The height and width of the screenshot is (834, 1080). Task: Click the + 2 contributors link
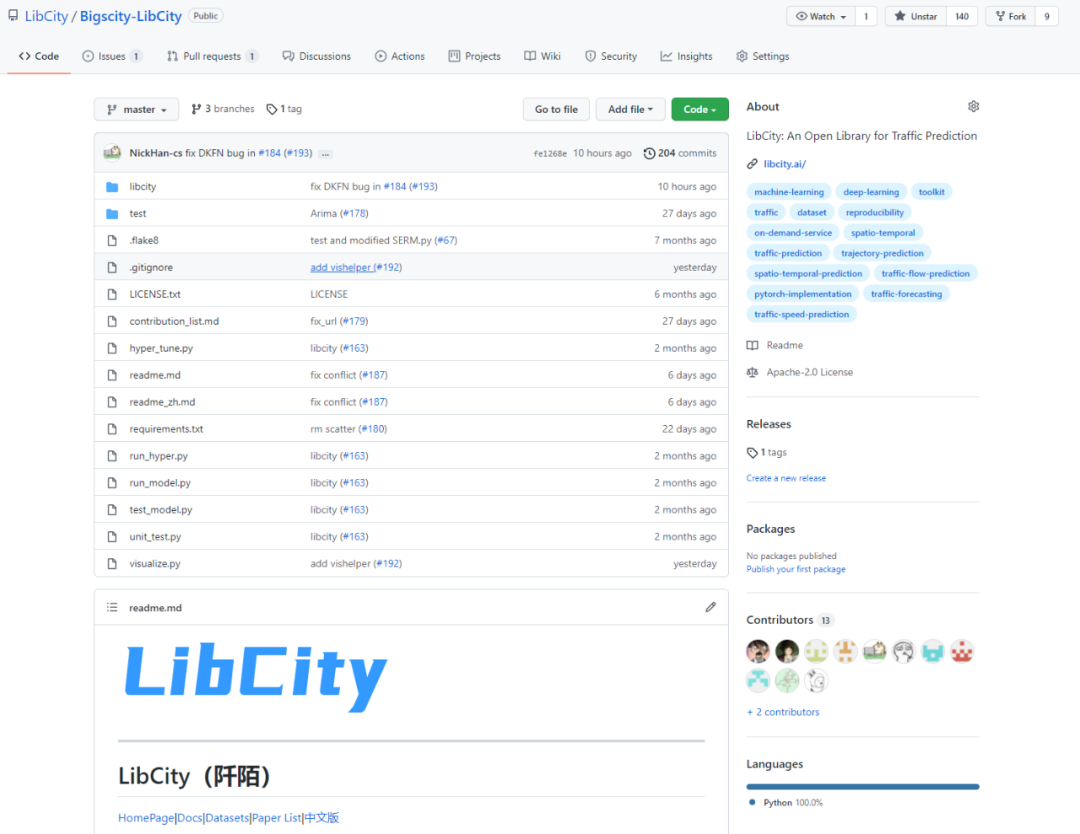tap(783, 712)
